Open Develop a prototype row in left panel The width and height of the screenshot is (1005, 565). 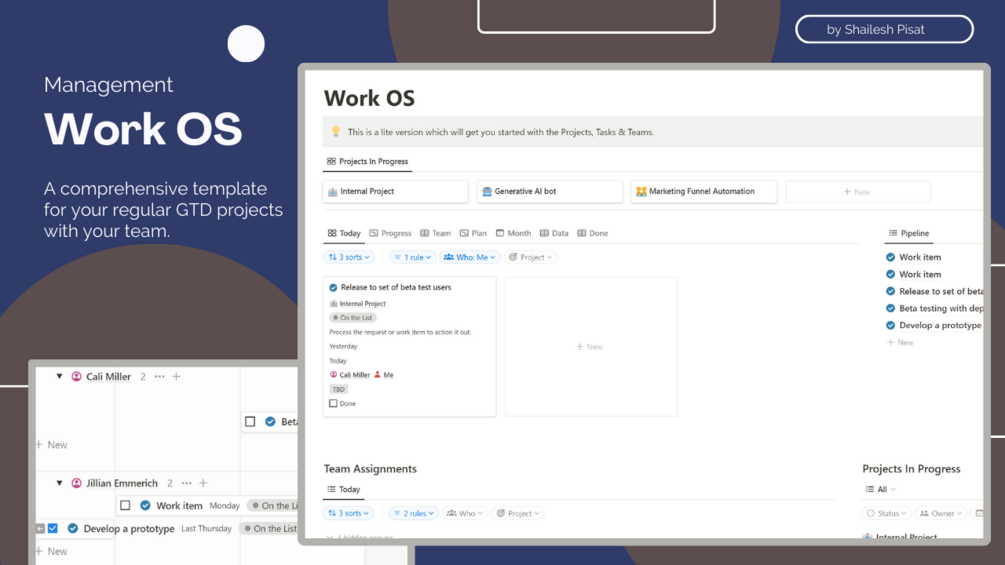tap(129, 528)
